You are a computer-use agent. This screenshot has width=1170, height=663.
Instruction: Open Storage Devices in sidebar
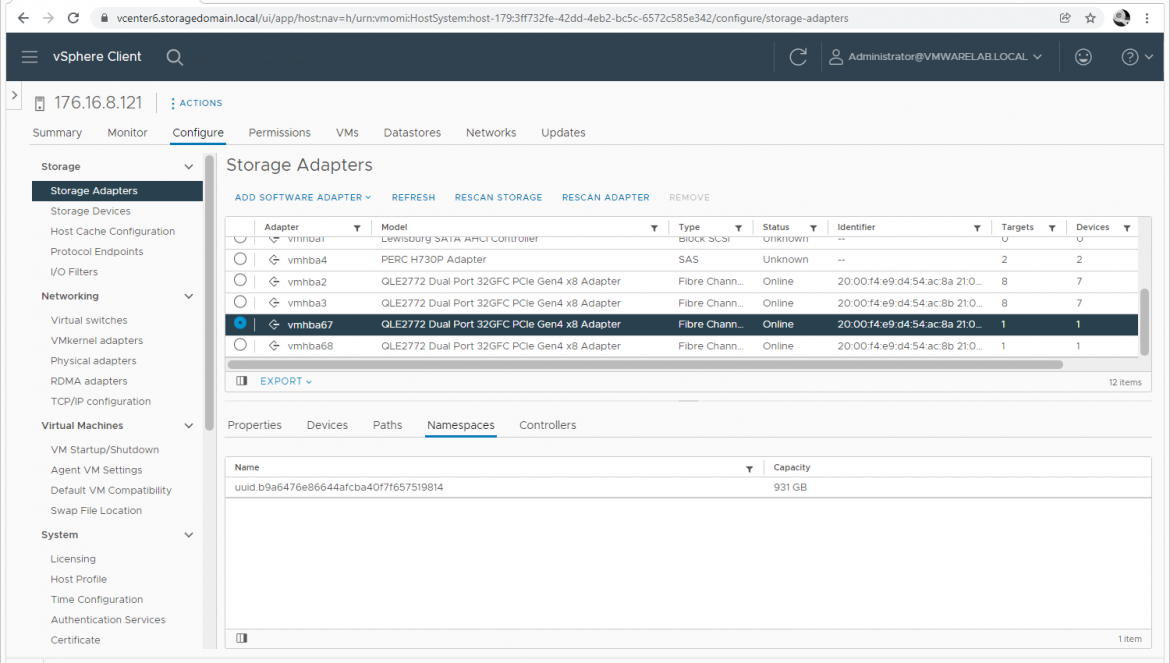(90, 211)
